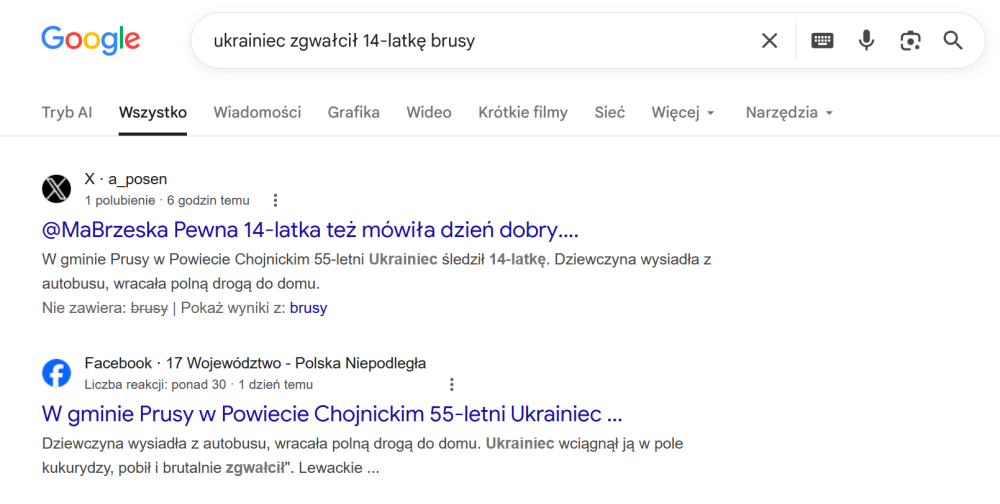
Task: Click the Facebook logo of second result
Action: coord(56,373)
